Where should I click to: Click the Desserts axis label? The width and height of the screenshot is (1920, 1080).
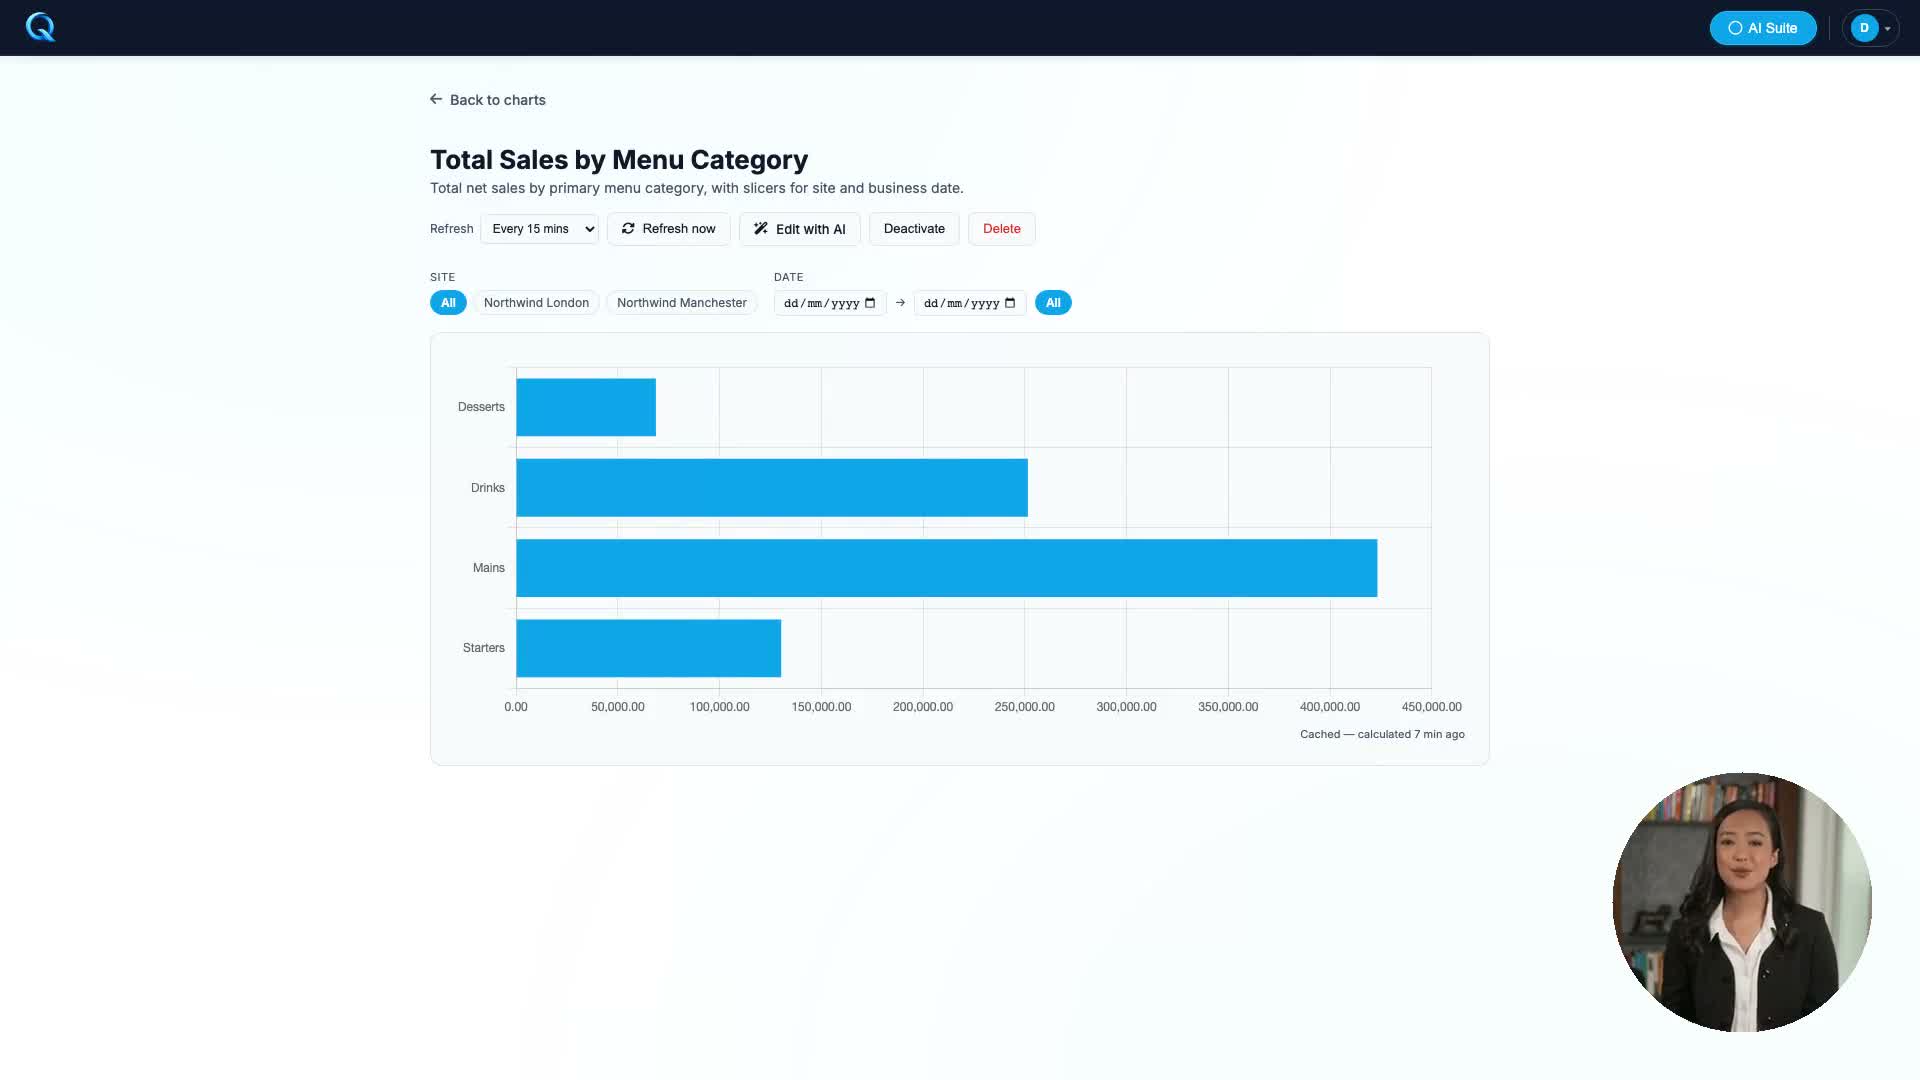click(481, 407)
